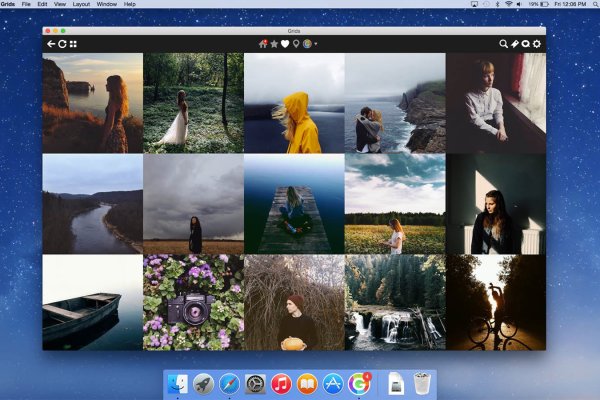Select the vintage camera in flowers photo
The image size is (600, 400).
(x=193, y=302)
